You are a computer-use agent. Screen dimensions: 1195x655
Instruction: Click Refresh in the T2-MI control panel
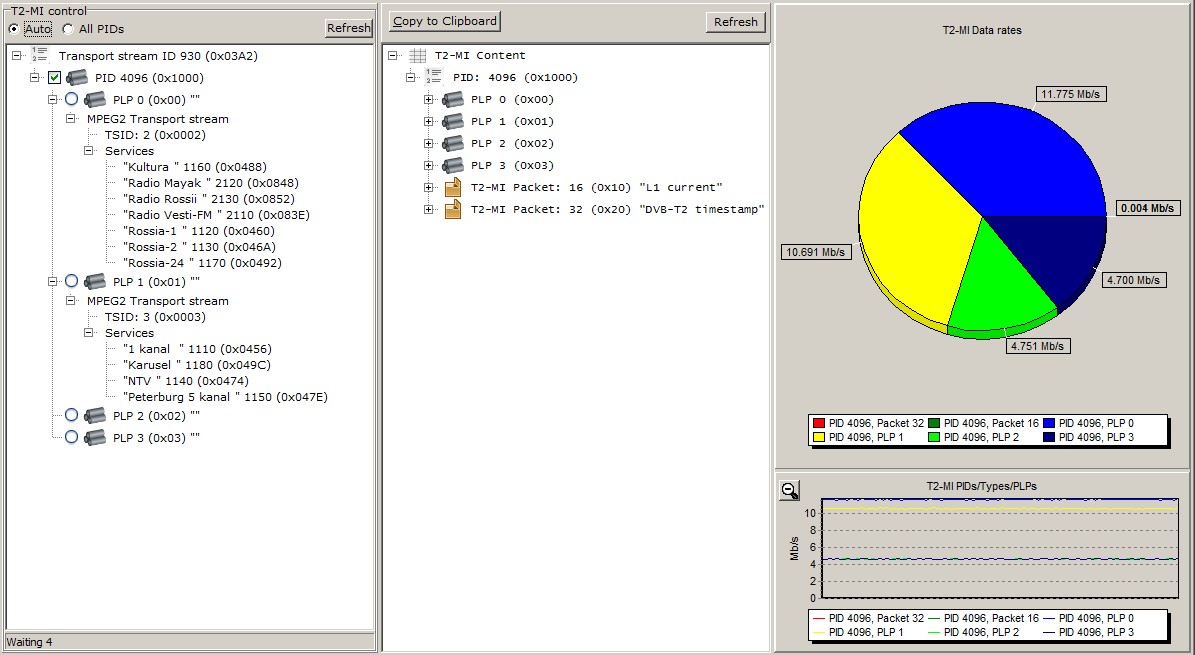pyautogui.click(x=348, y=28)
